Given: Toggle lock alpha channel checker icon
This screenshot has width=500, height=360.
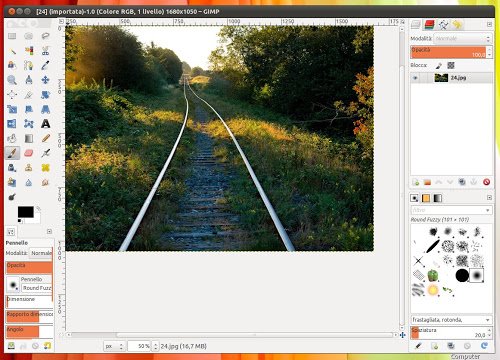Looking at the screenshot, I should click(451, 65).
